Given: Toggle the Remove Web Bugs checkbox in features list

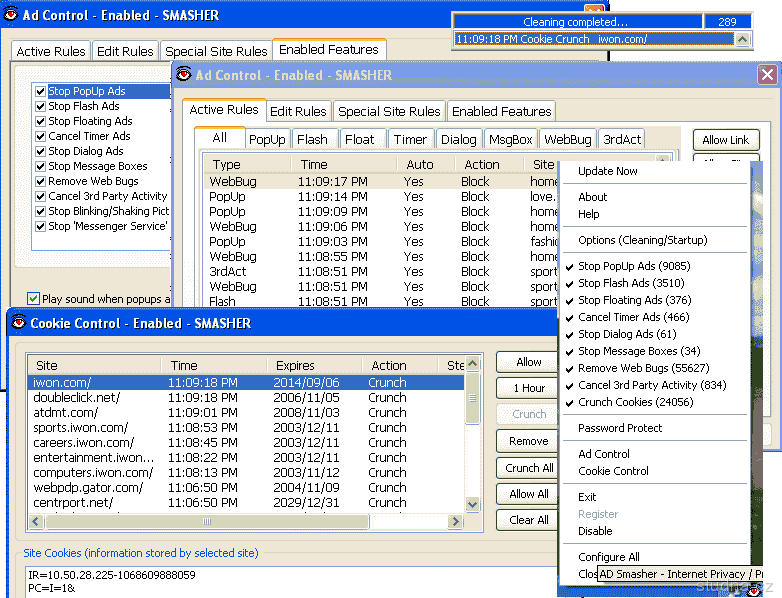Looking at the screenshot, I should tap(41, 181).
